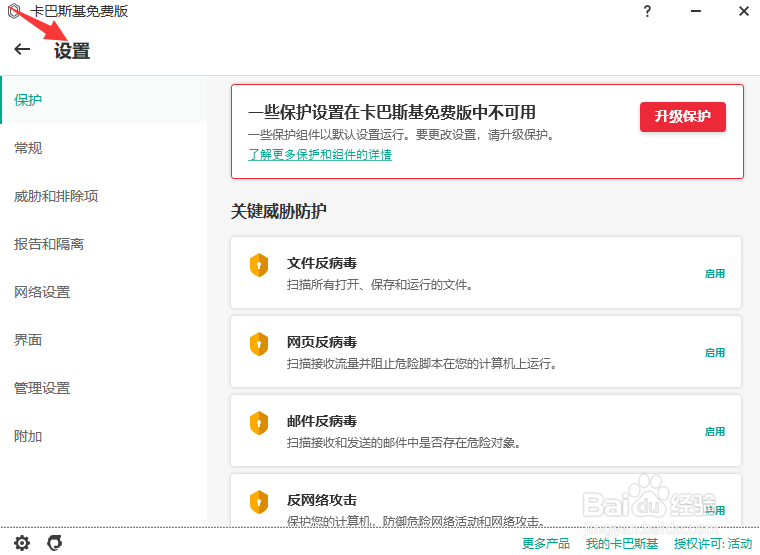Click description 扫描所有打开、保存和运行的文件
The image size is (760, 555).
(380, 285)
